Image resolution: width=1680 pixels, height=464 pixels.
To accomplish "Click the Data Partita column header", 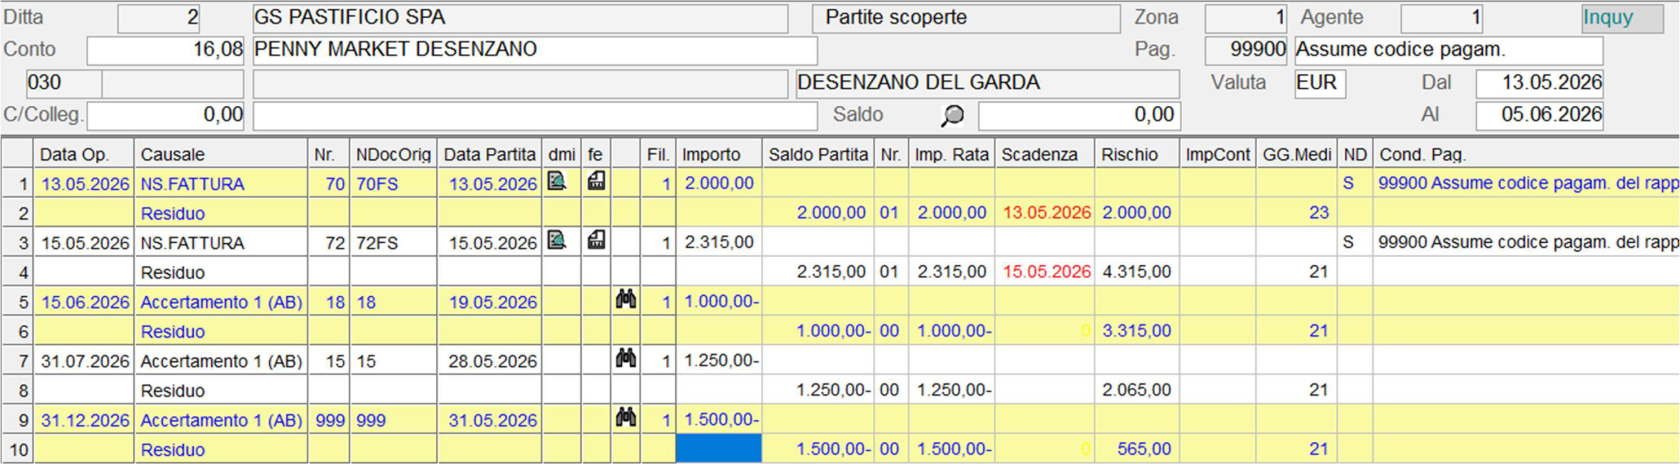I will point(490,154).
